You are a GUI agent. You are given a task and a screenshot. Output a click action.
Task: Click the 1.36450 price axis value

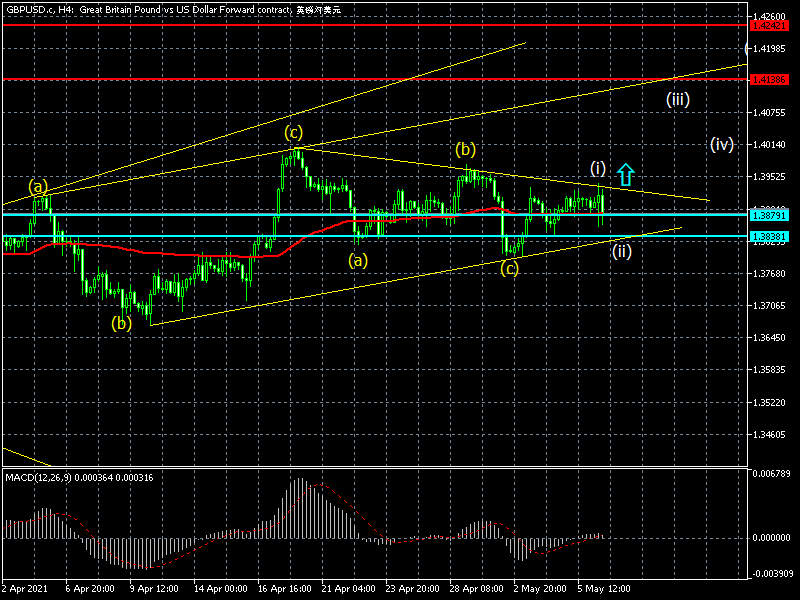click(x=769, y=338)
